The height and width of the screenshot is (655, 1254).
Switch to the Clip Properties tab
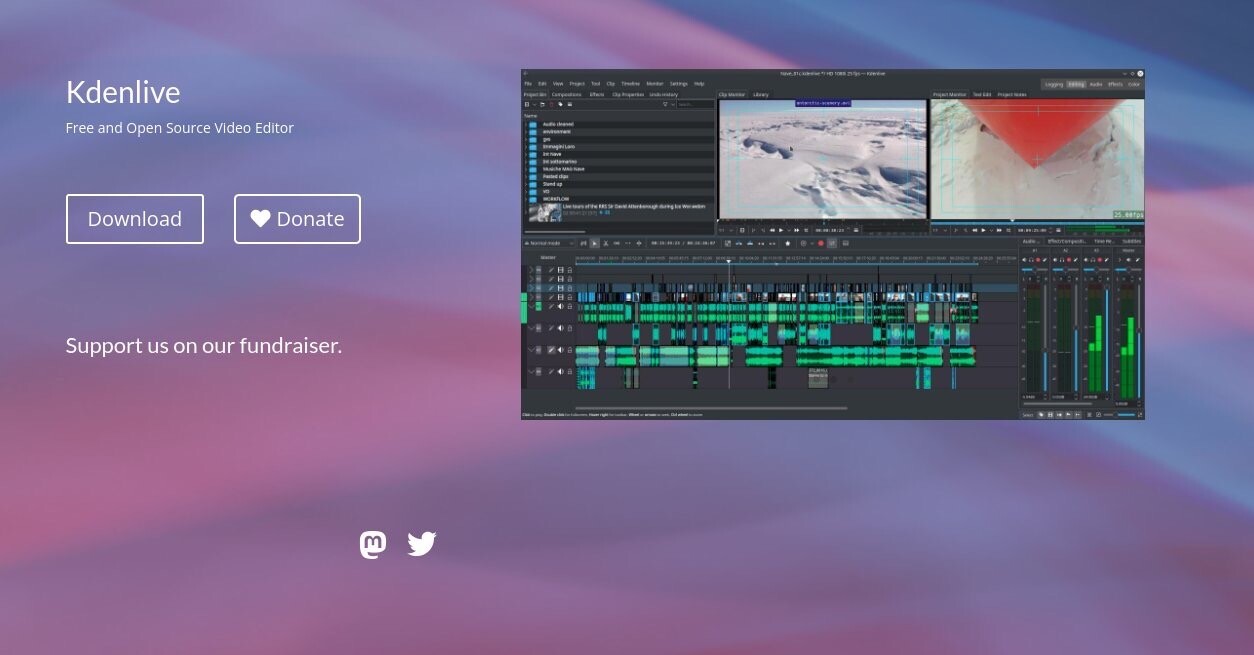click(x=628, y=95)
